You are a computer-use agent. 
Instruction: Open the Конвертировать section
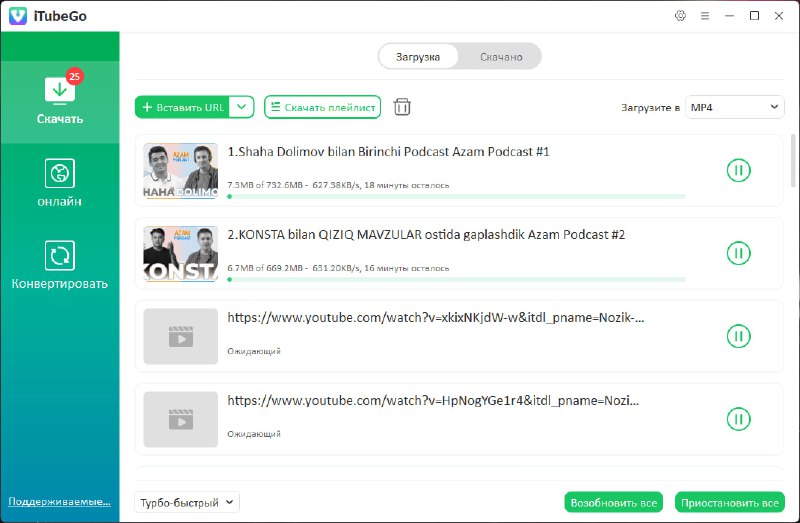(60, 265)
